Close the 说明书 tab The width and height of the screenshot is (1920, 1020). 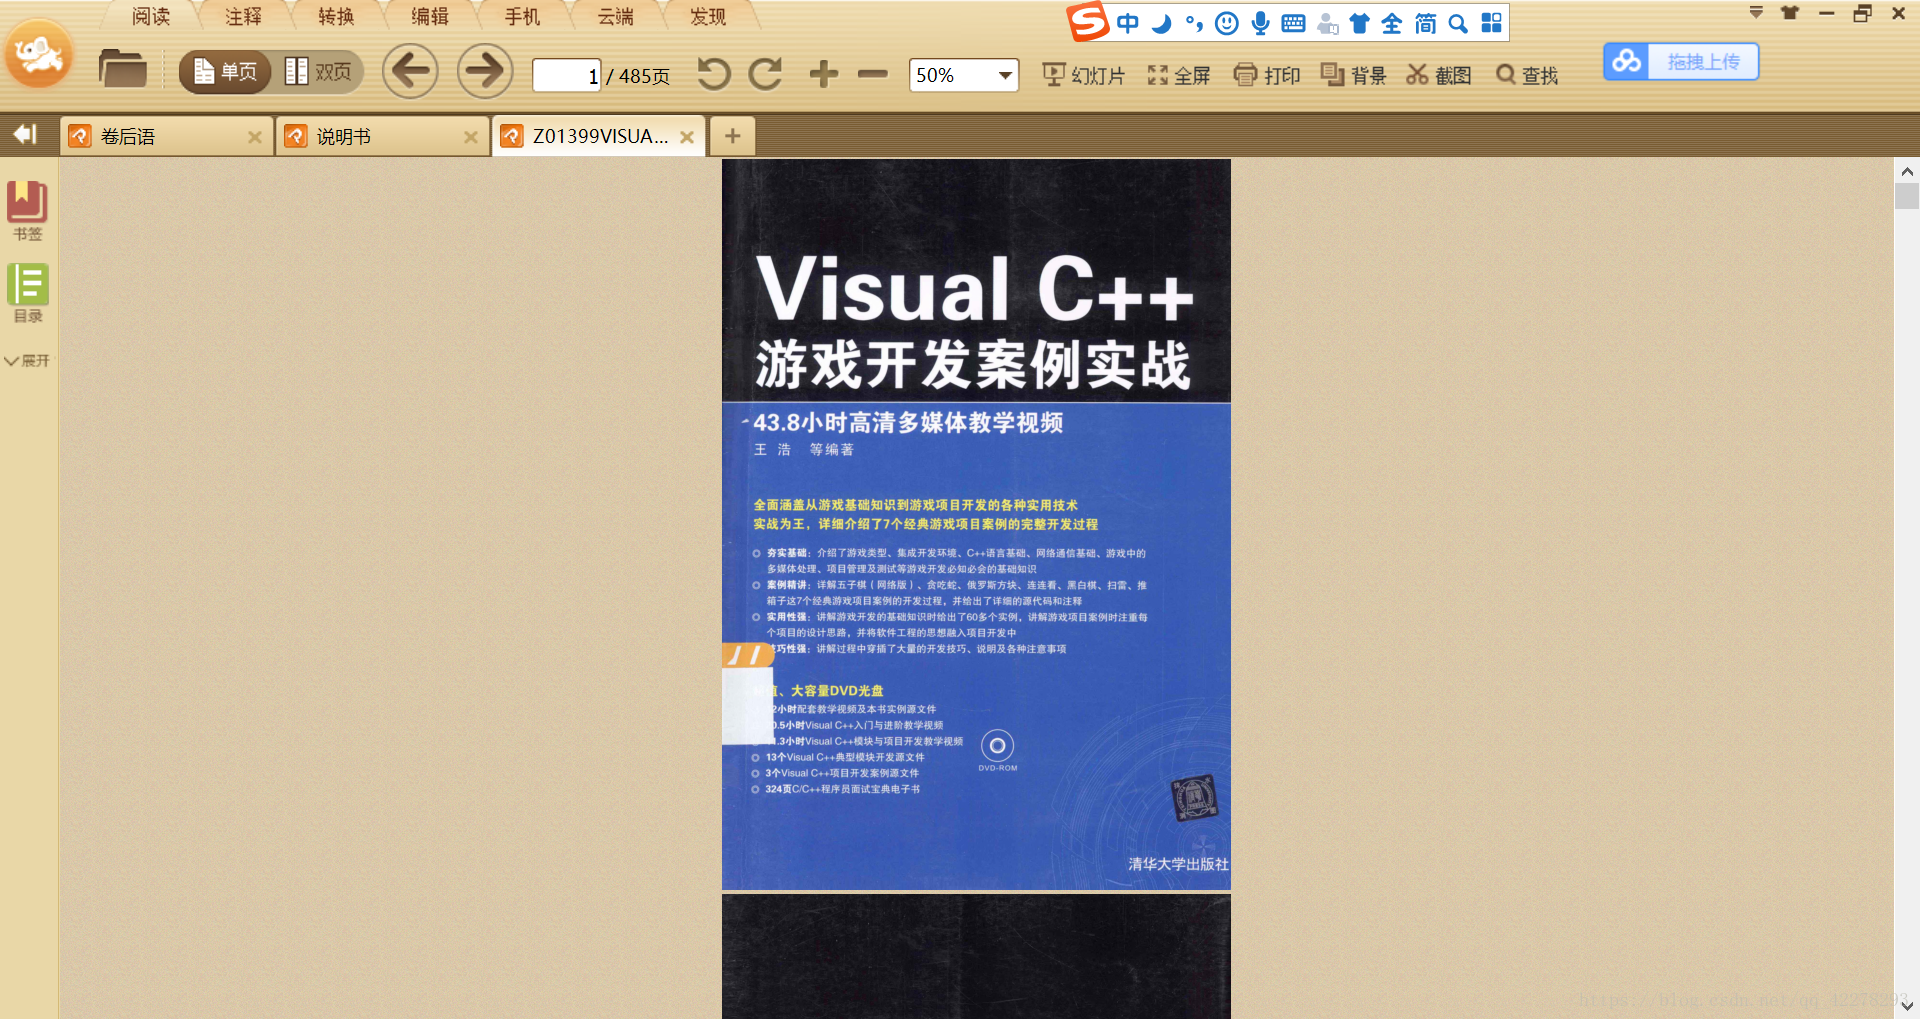(471, 138)
